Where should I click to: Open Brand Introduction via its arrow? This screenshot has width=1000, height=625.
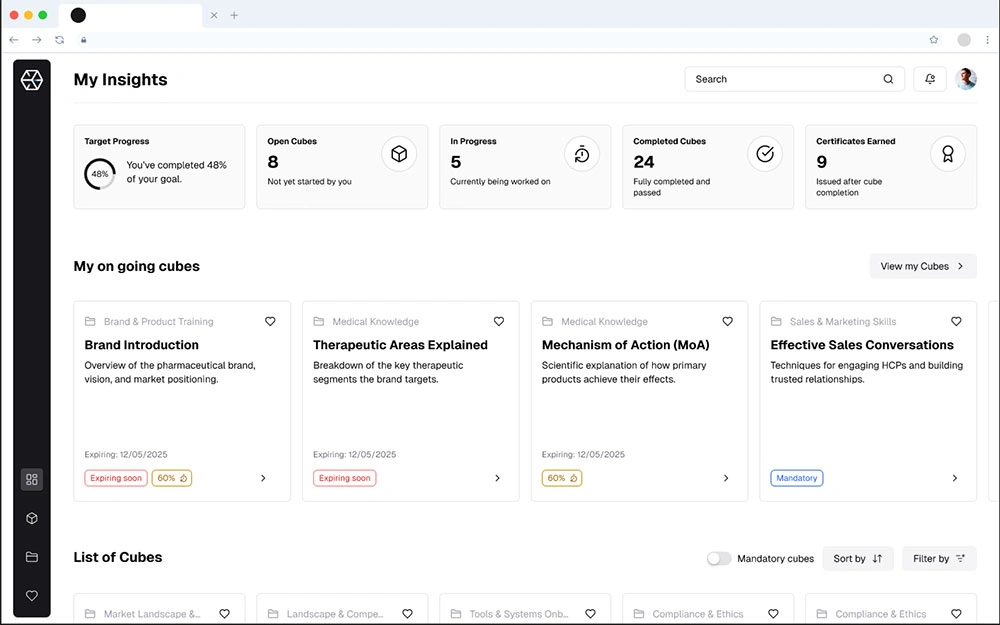click(x=263, y=478)
